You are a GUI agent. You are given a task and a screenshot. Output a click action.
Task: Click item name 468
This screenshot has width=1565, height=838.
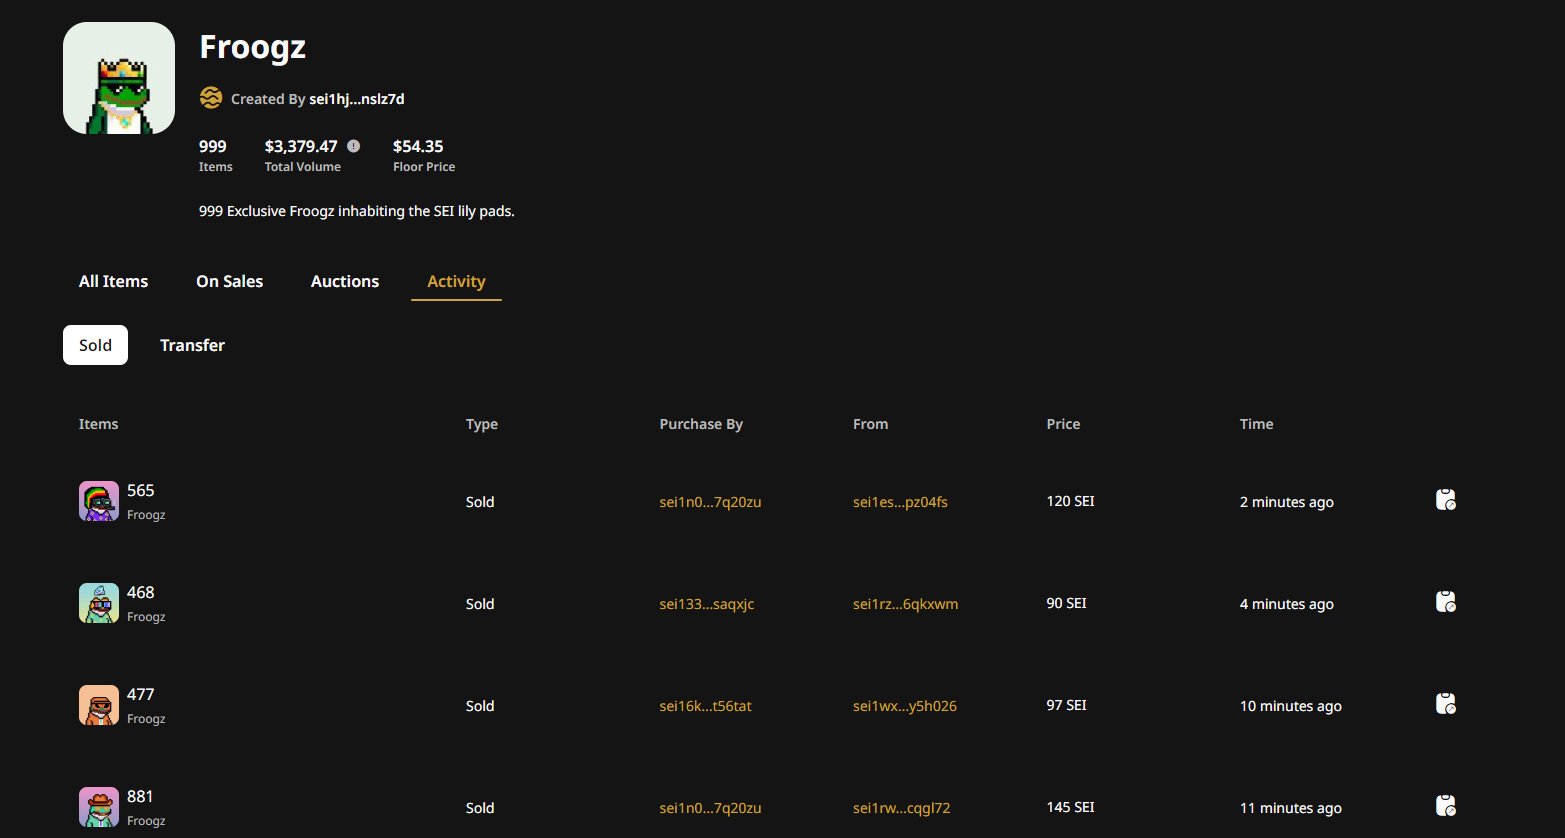tap(141, 592)
